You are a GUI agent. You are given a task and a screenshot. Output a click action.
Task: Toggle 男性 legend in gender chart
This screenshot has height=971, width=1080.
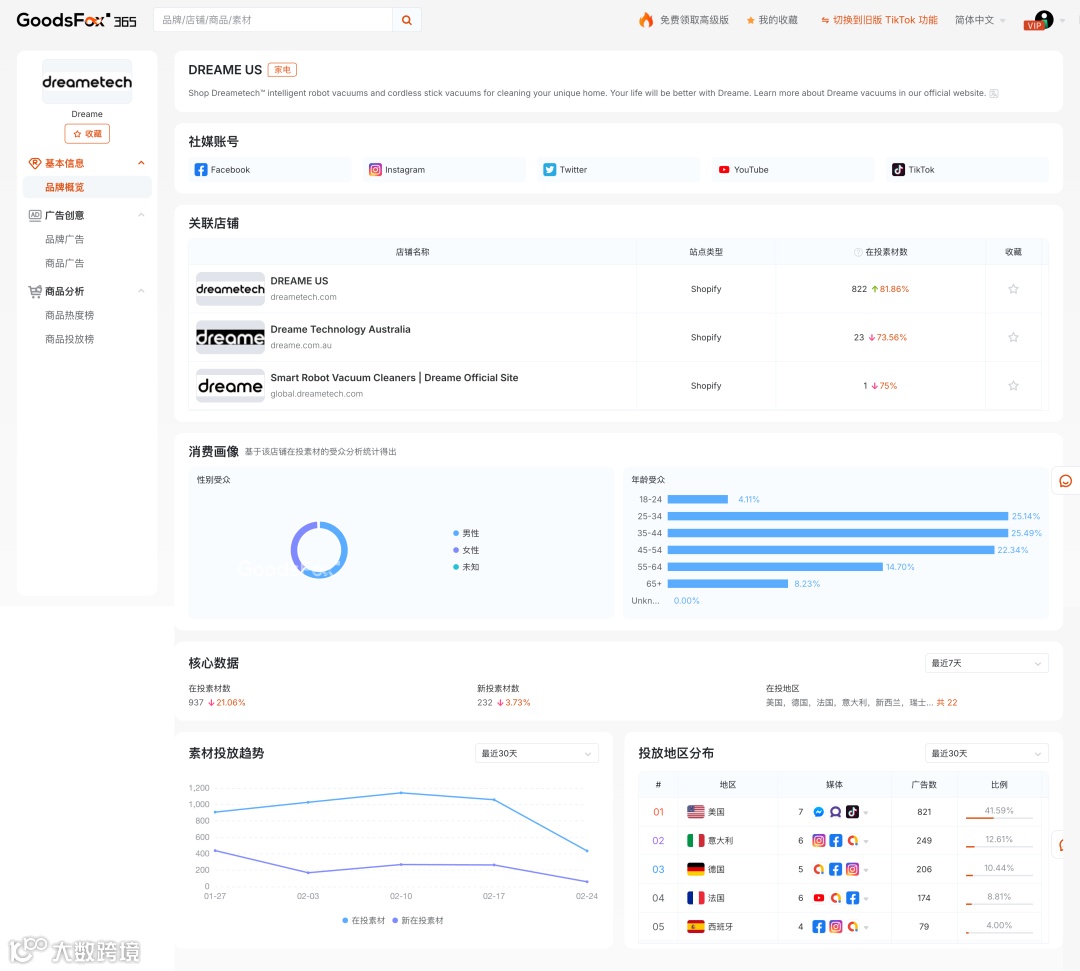coord(466,533)
